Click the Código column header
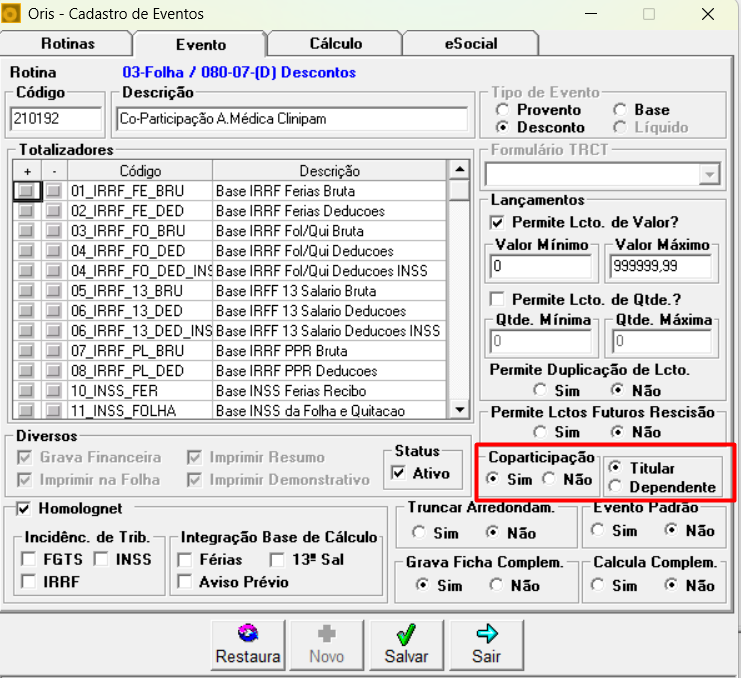741x678 pixels. point(140,171)
